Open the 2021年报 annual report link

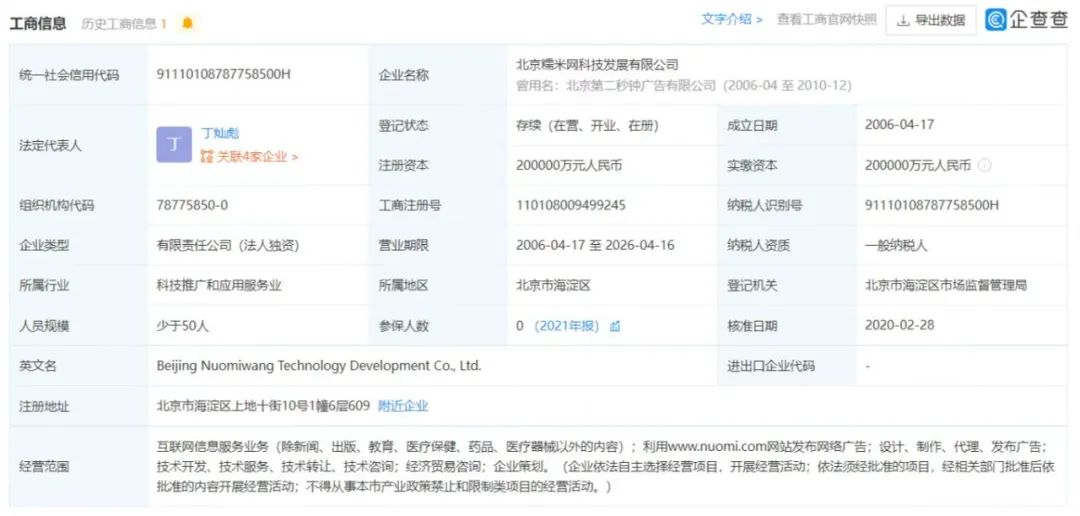(566, 326)
